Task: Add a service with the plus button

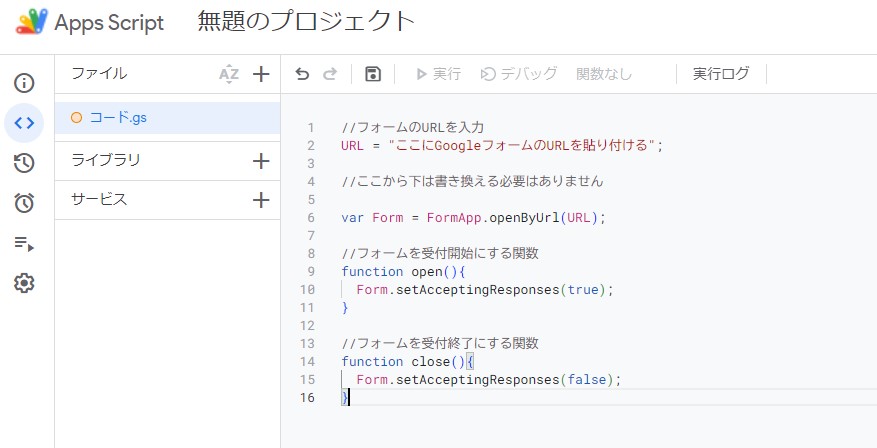Action: pos(261,200)
